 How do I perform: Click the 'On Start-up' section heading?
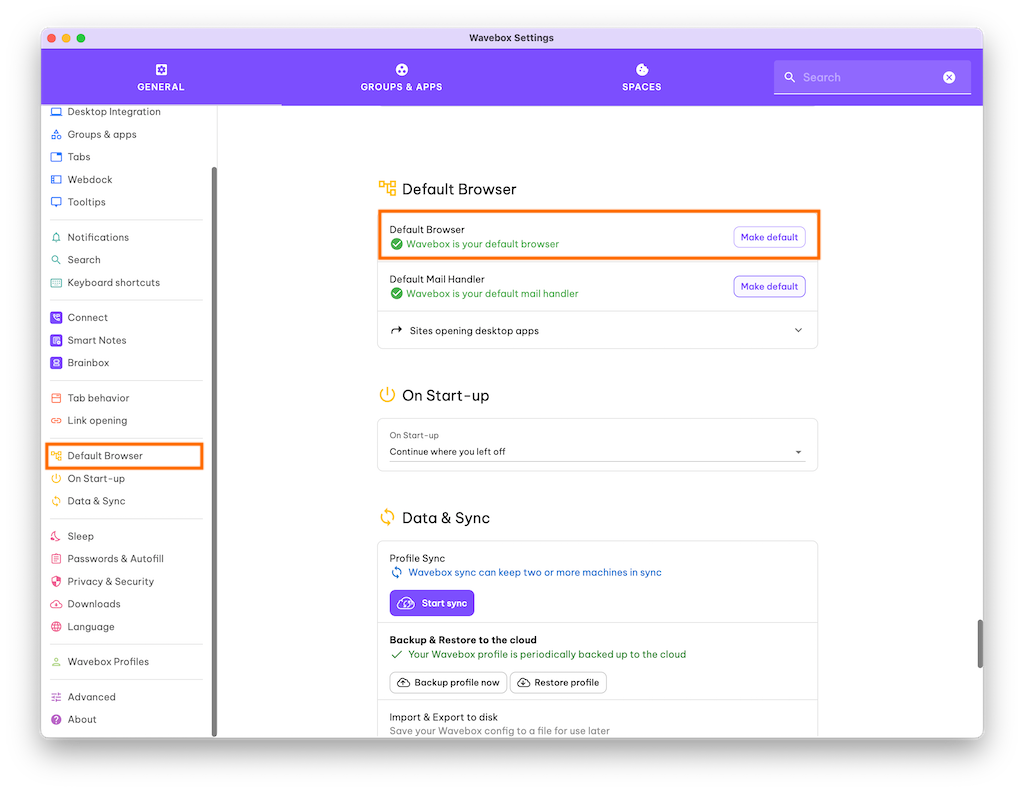pos(445,396)
